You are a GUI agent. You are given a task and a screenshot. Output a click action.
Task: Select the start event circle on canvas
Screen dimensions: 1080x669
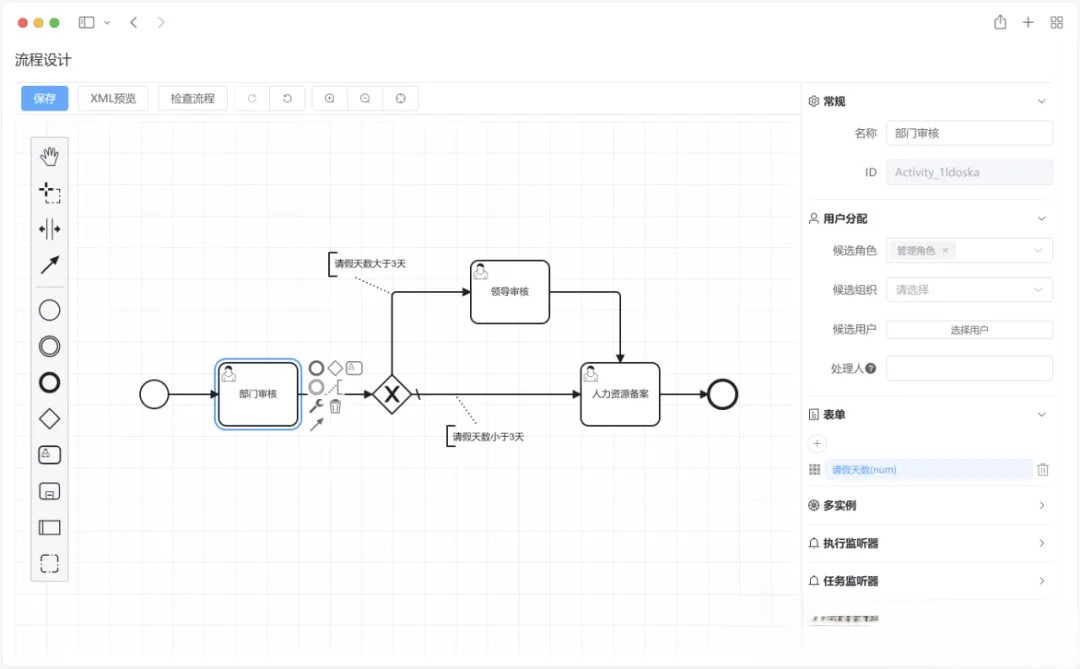pos(154,394)
